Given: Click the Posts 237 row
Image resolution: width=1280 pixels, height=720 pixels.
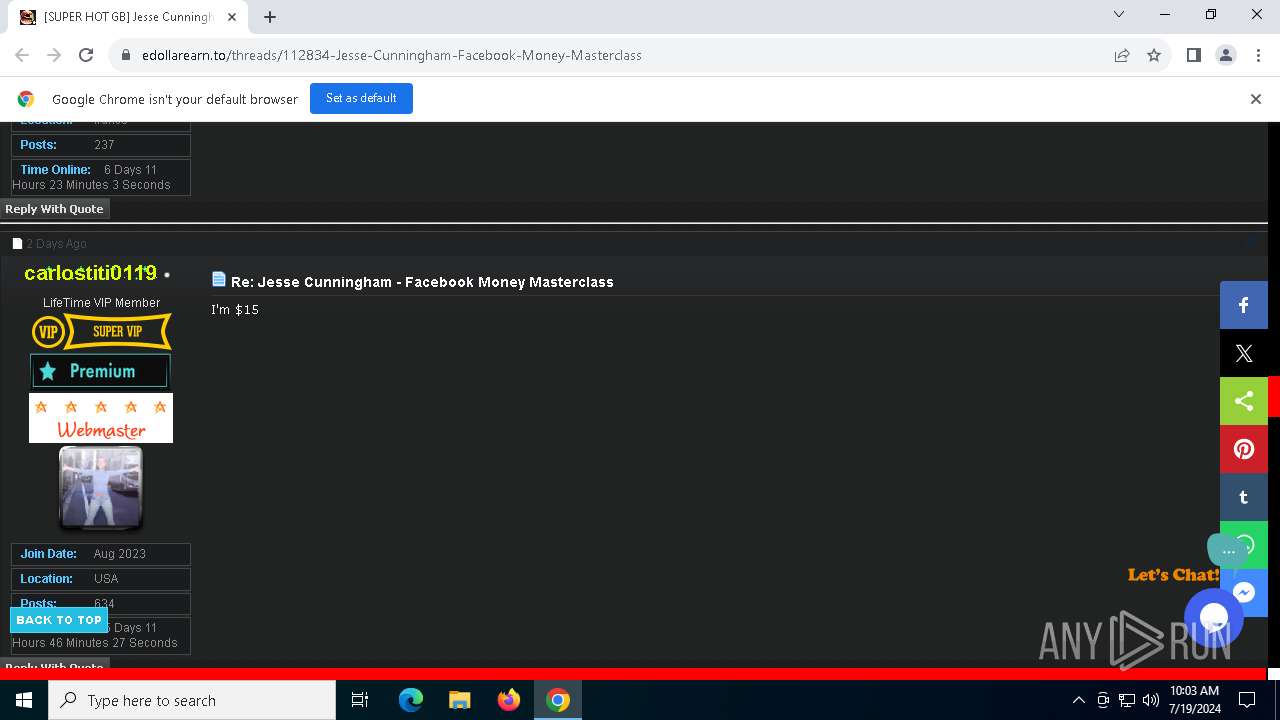Looking at the screenshot, I should tap(101, 145).
